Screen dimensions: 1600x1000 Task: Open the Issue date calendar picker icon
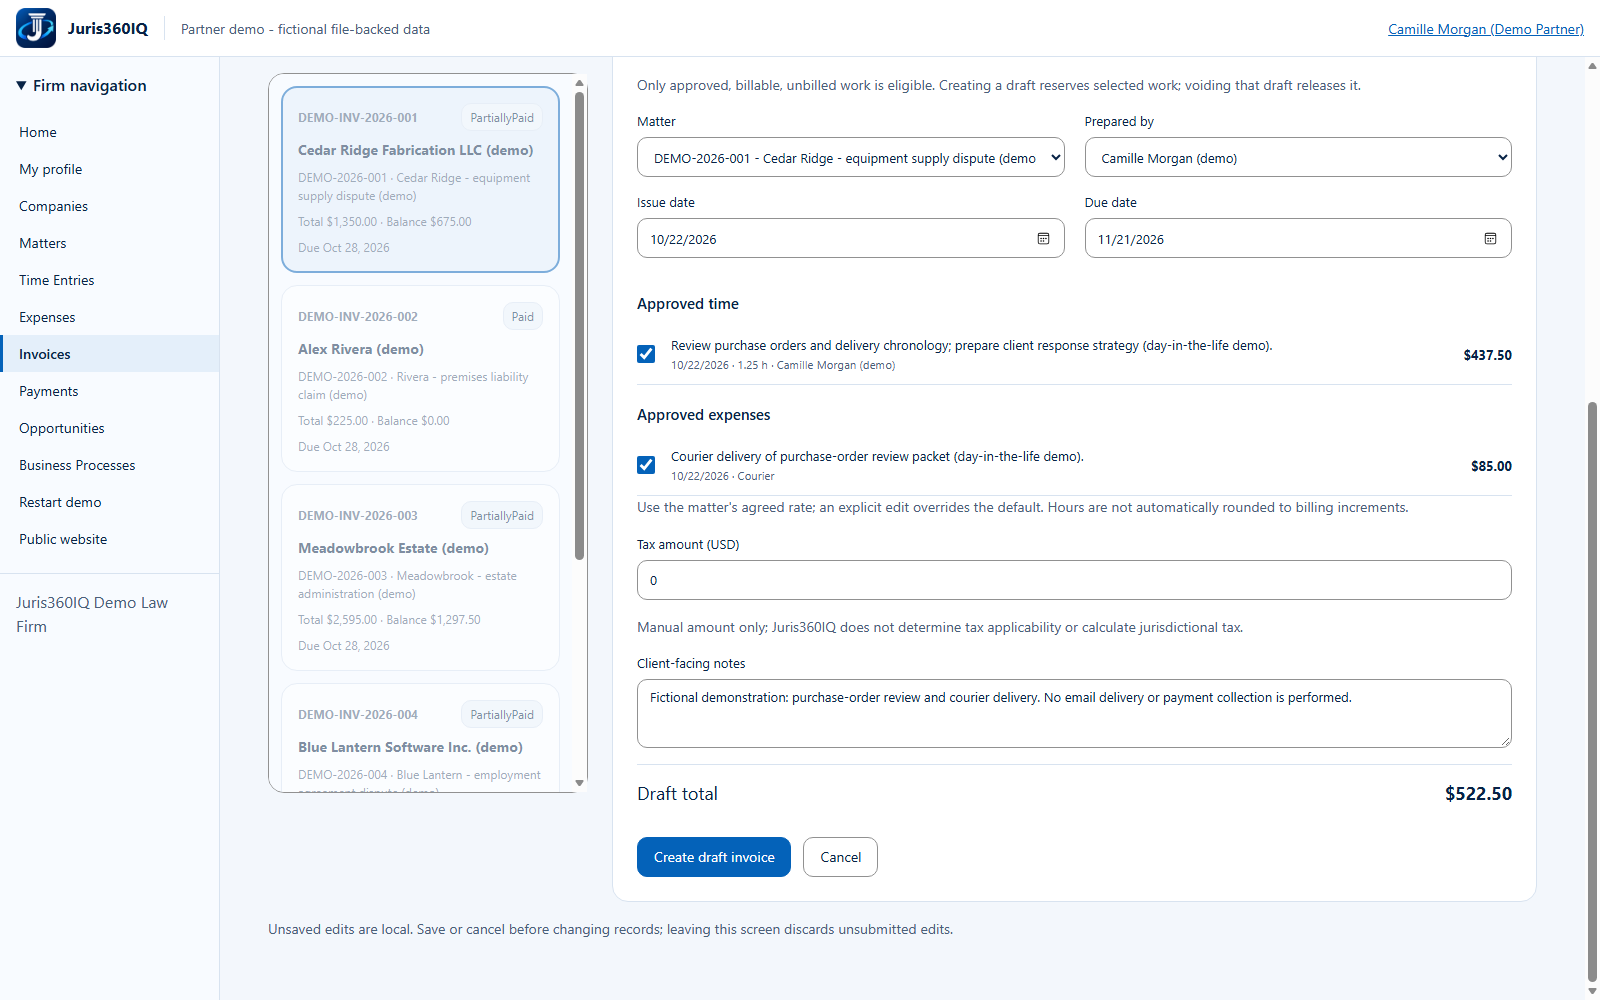[x=1043, y=239]
